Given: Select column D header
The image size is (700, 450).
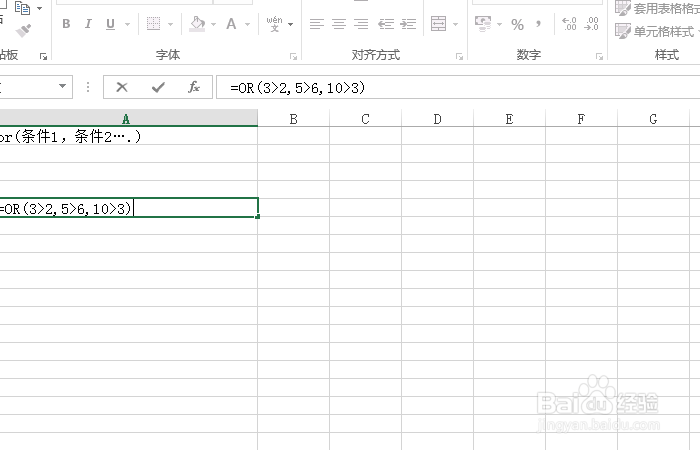Looking at the screenshot, I should click(437, 119).
